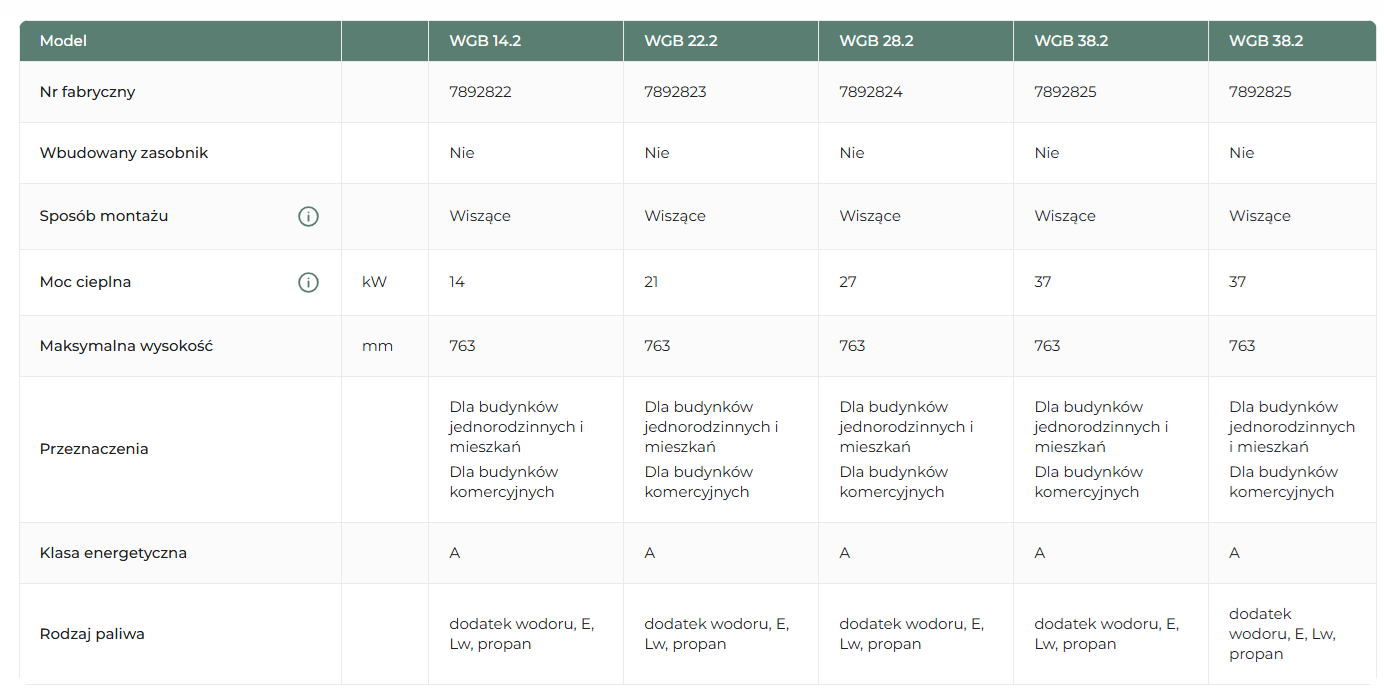This screenshot has height=697, width=1384.
Task: Select the 14 kW power value
Action: point(457,282)
